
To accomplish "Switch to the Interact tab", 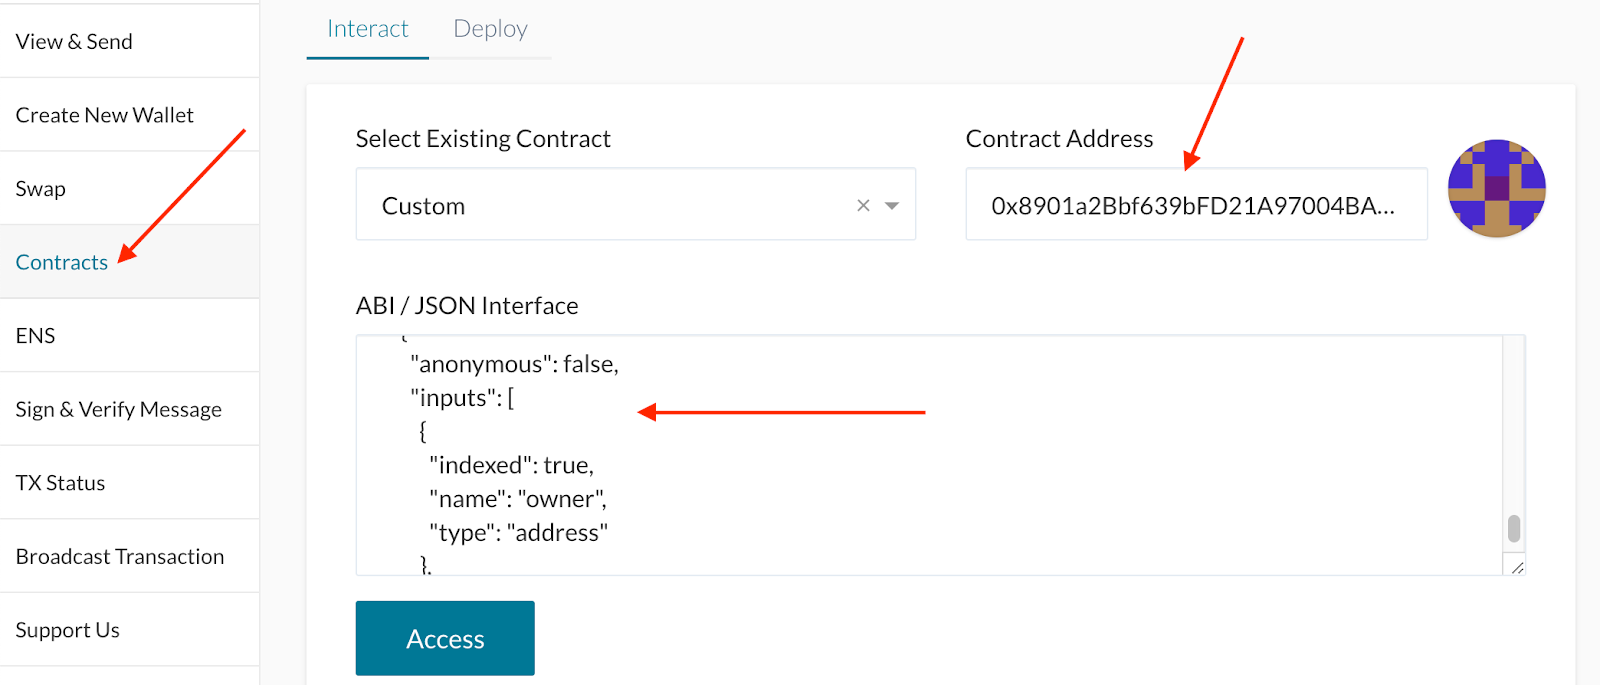I will click(x=367, y=29).
